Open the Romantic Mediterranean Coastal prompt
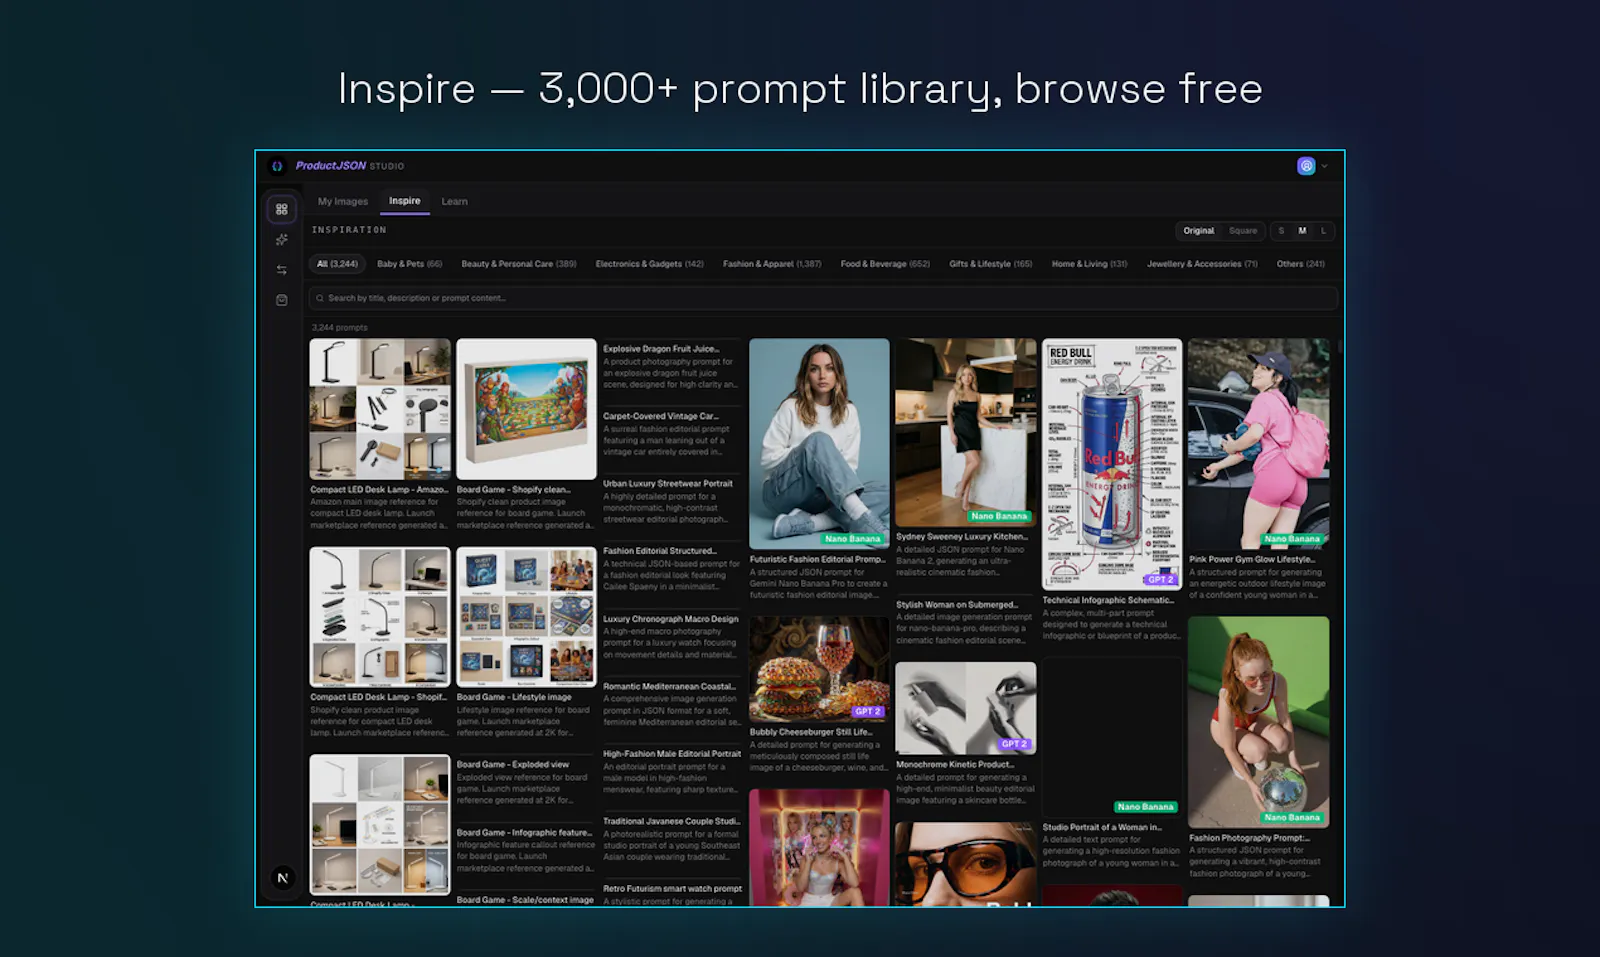Screen dimensions: 1600x957 click(x=671, y=704)
